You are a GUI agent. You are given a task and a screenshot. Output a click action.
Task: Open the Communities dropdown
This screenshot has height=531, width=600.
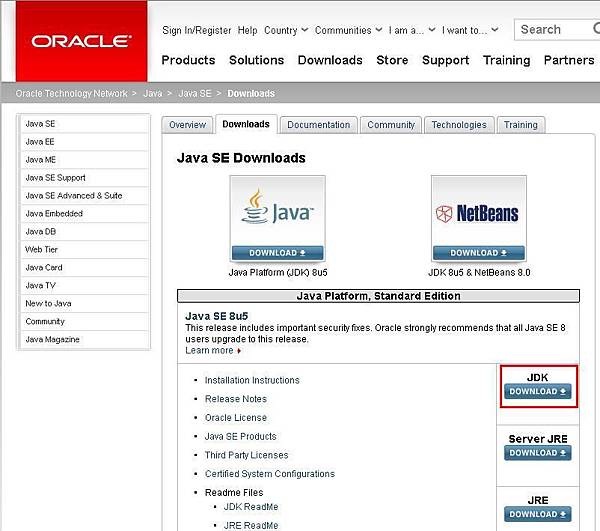tap(348, 30)
